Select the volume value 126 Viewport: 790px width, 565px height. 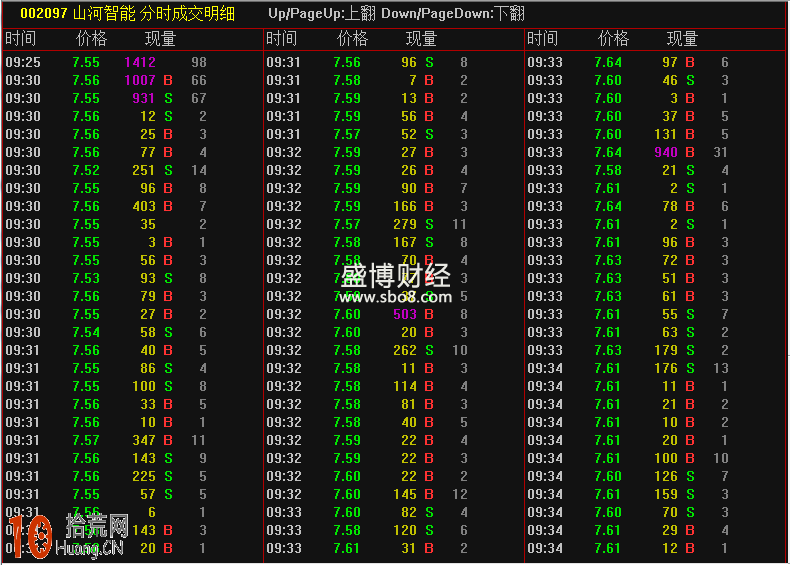point(666,476)
